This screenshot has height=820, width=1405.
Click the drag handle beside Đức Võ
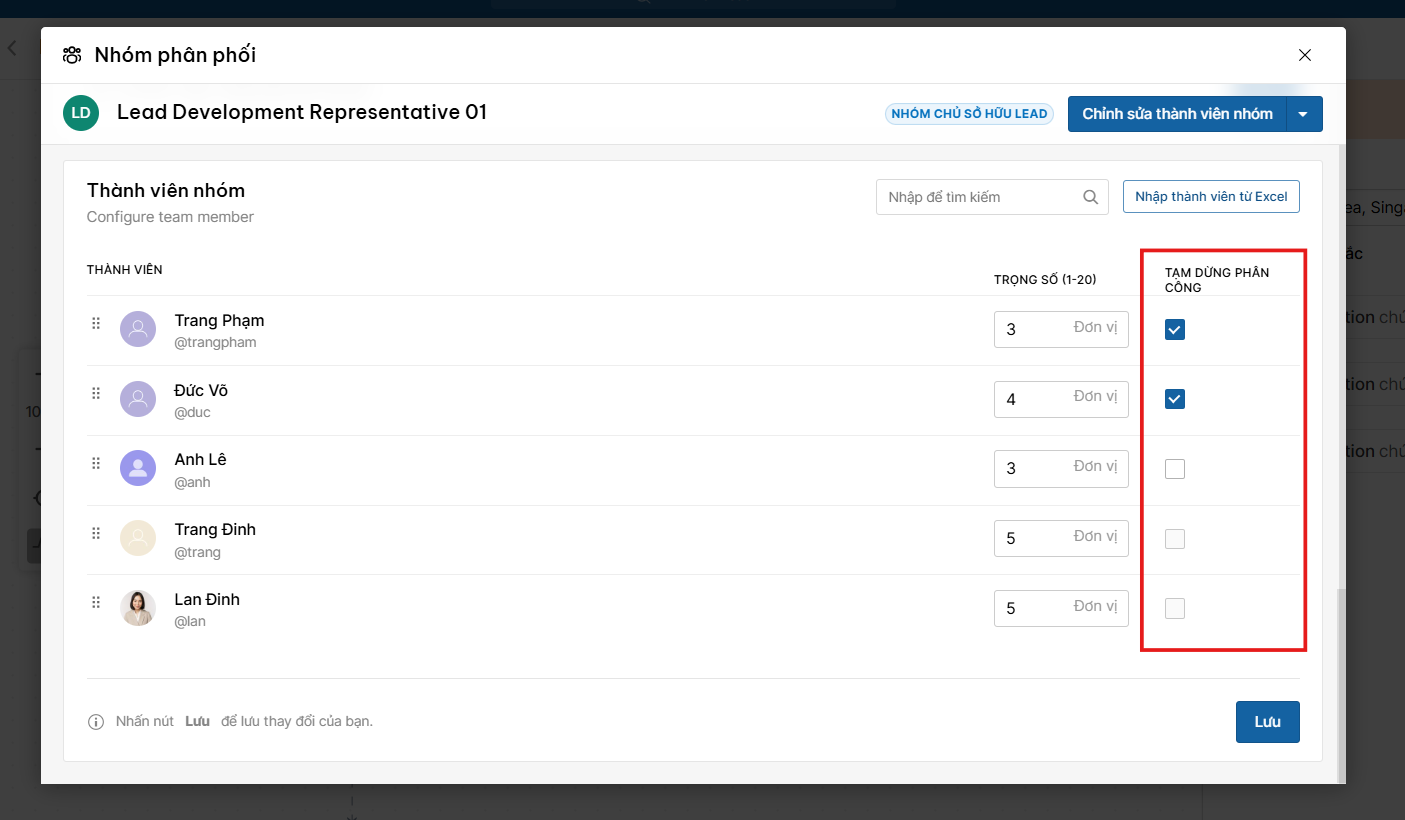pos(96,393)
